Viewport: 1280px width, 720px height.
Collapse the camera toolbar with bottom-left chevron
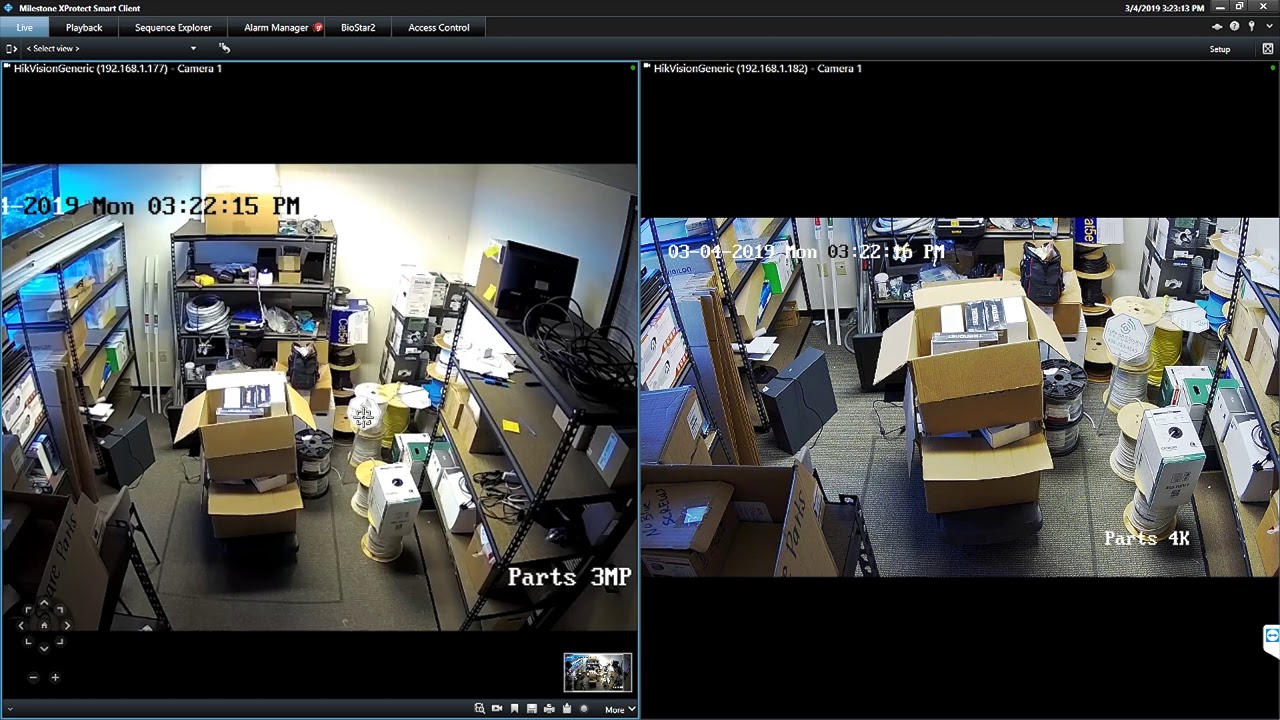pyautogui.click(x=9, y=710)
